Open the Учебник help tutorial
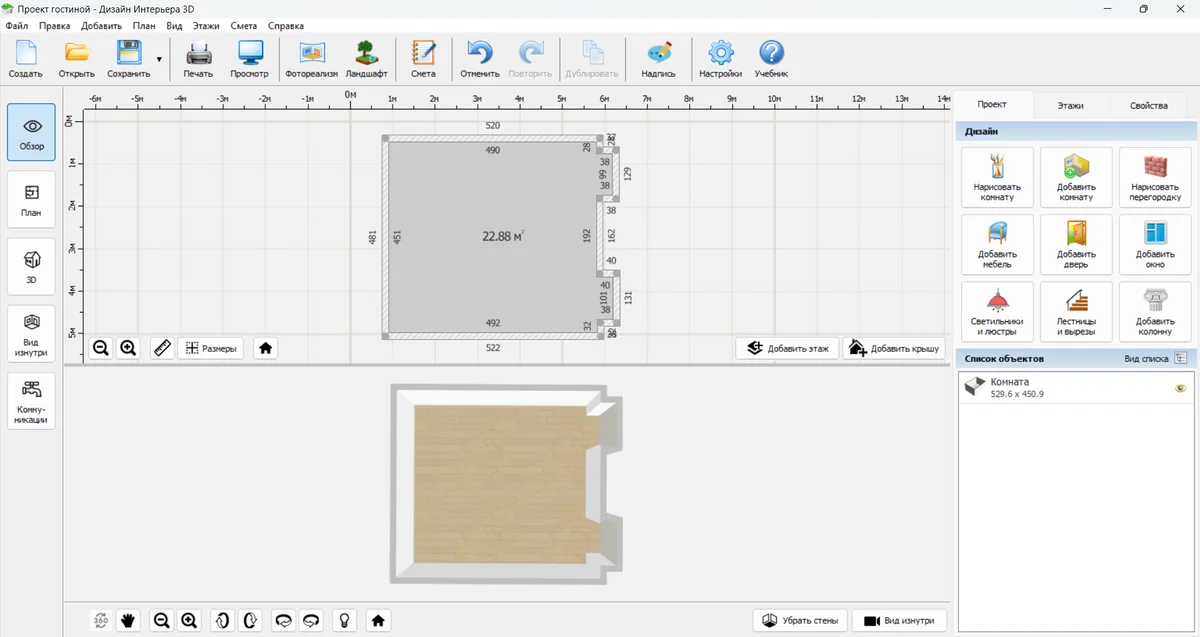This screenshot has height=637, width=1200. (x=771, y=59)
